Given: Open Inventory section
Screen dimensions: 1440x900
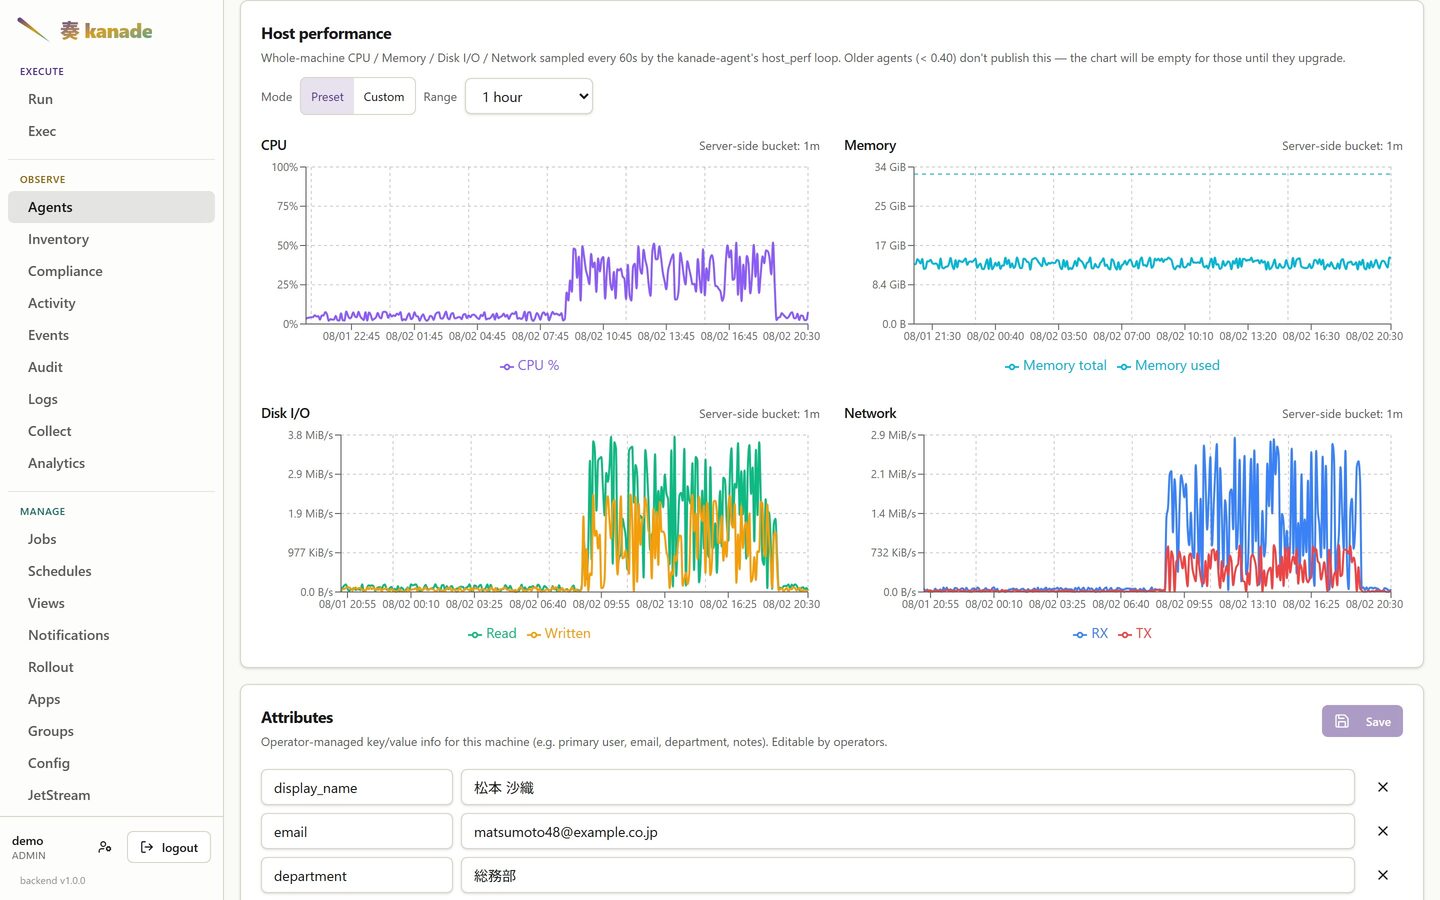Looking at the screenshot, I should click(x=111, y=239).
